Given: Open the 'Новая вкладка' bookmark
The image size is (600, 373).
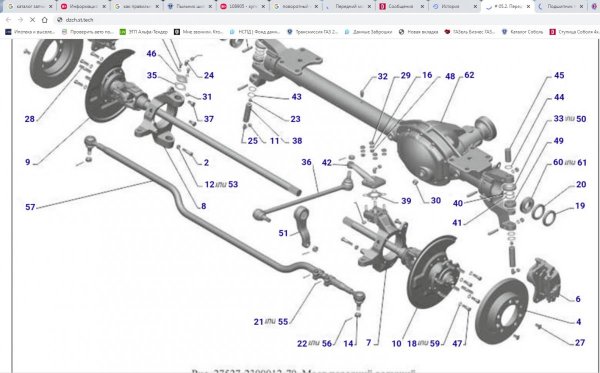Looking at the screenshot, I should pyautogui.click(x=418, y=32).
